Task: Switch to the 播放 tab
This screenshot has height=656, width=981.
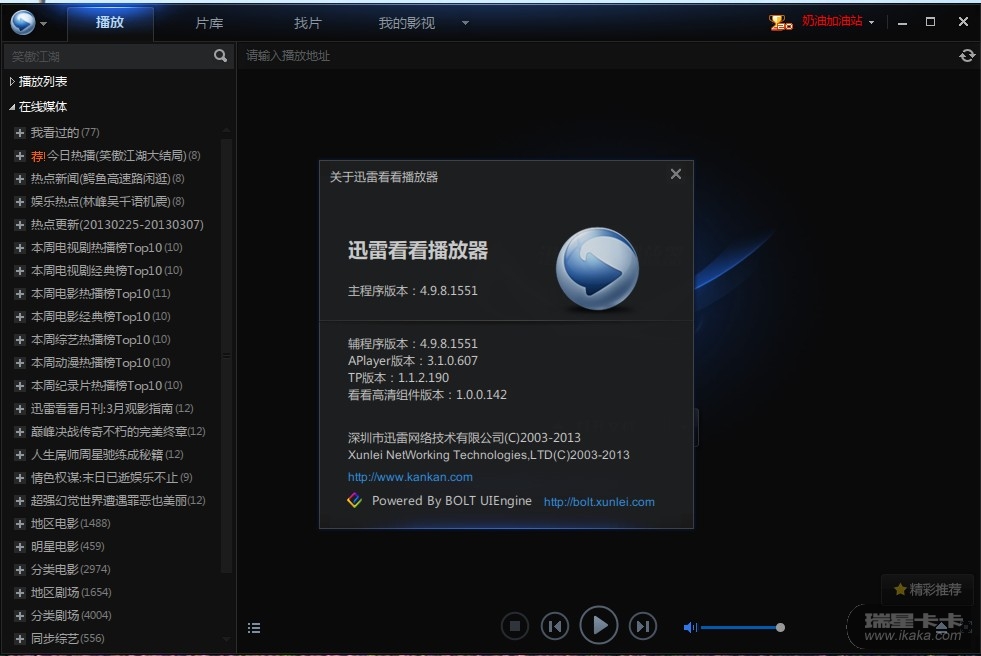Action: click(109, 23)
